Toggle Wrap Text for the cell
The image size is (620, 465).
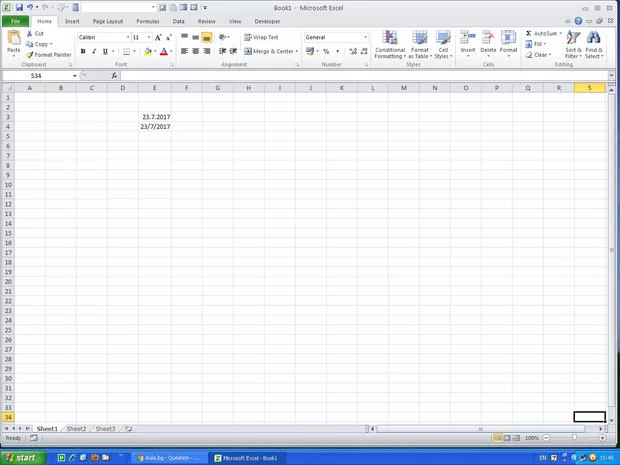[x=261, y=37]
